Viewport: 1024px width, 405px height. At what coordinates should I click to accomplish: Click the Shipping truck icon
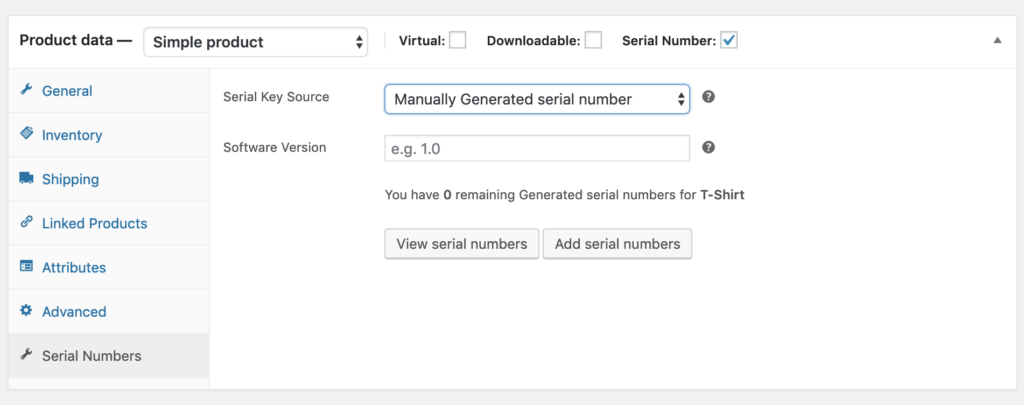[x=26, y=178]
